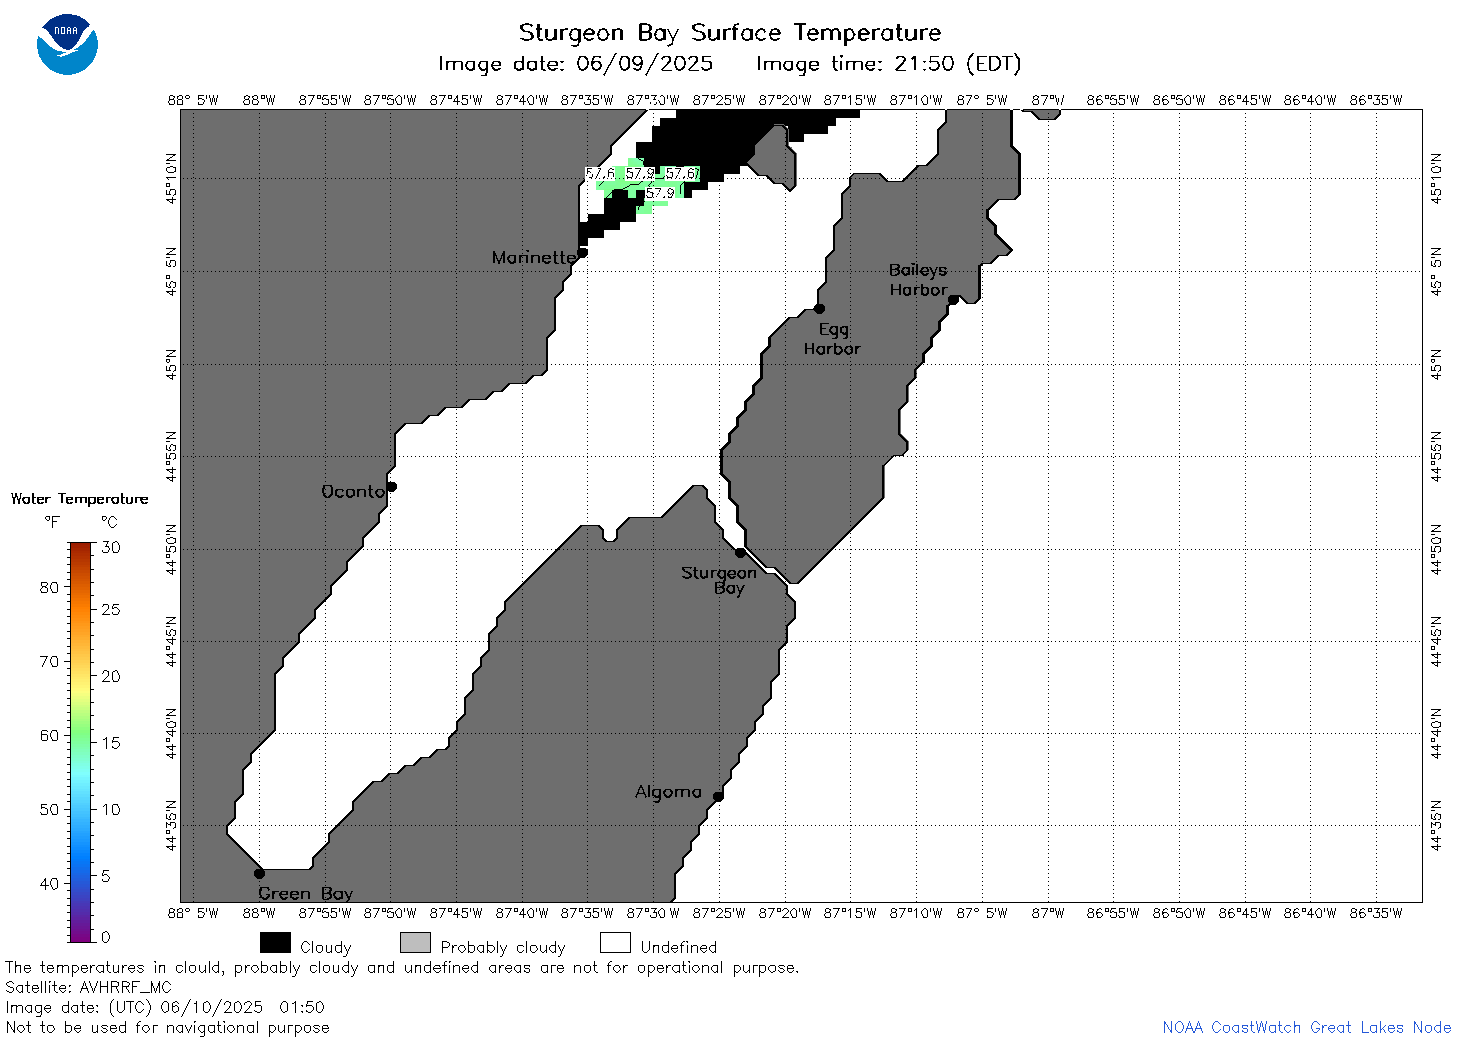Click the disclaimer about temperatures in cloud areas
Viewport: 1462px width, 1043px height.
tap(402, 967)
